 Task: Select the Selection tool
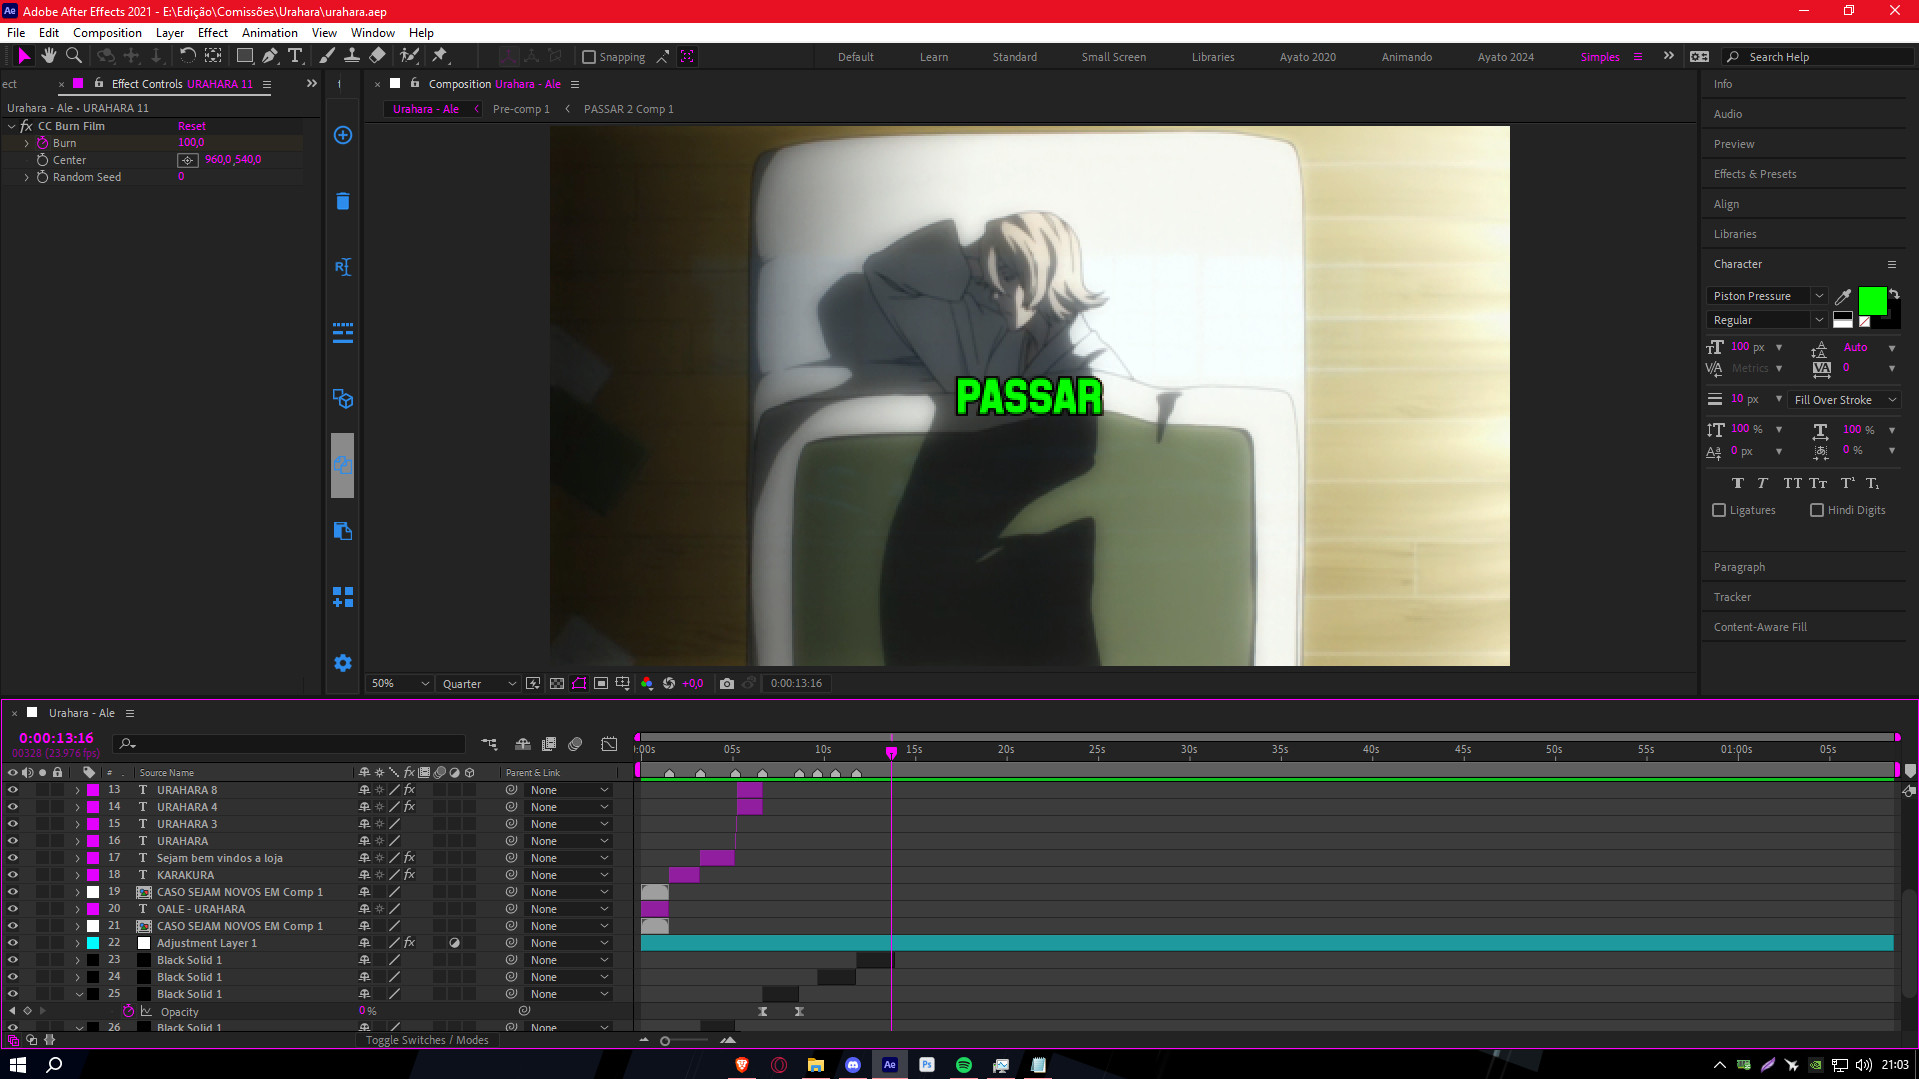(24, 56)
